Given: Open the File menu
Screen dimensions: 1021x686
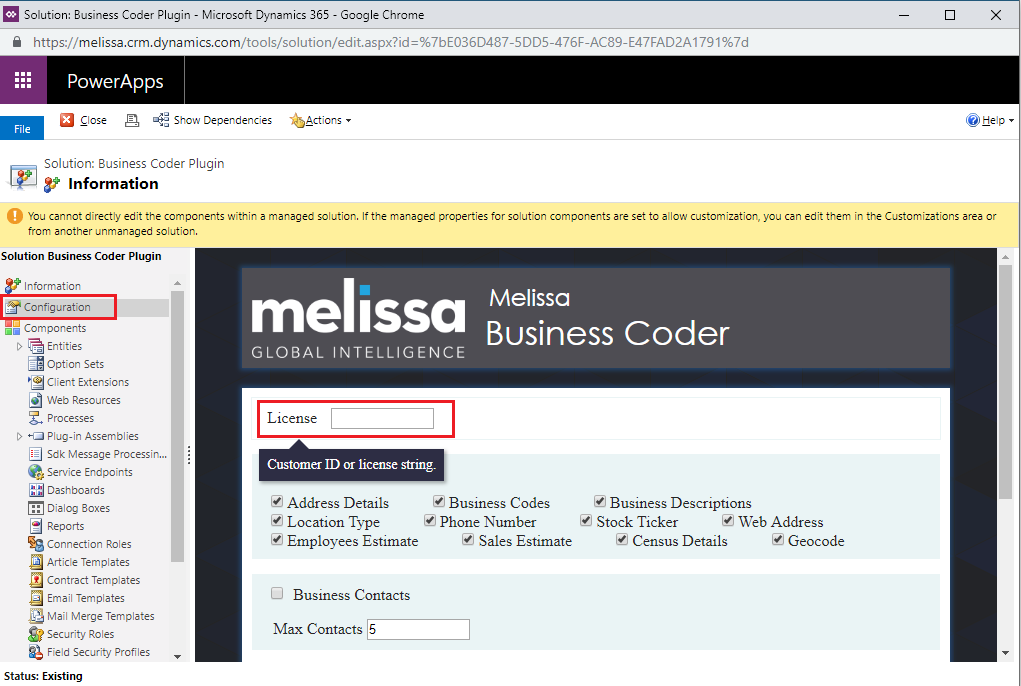Looking at the screenshot, I should 22,129.
